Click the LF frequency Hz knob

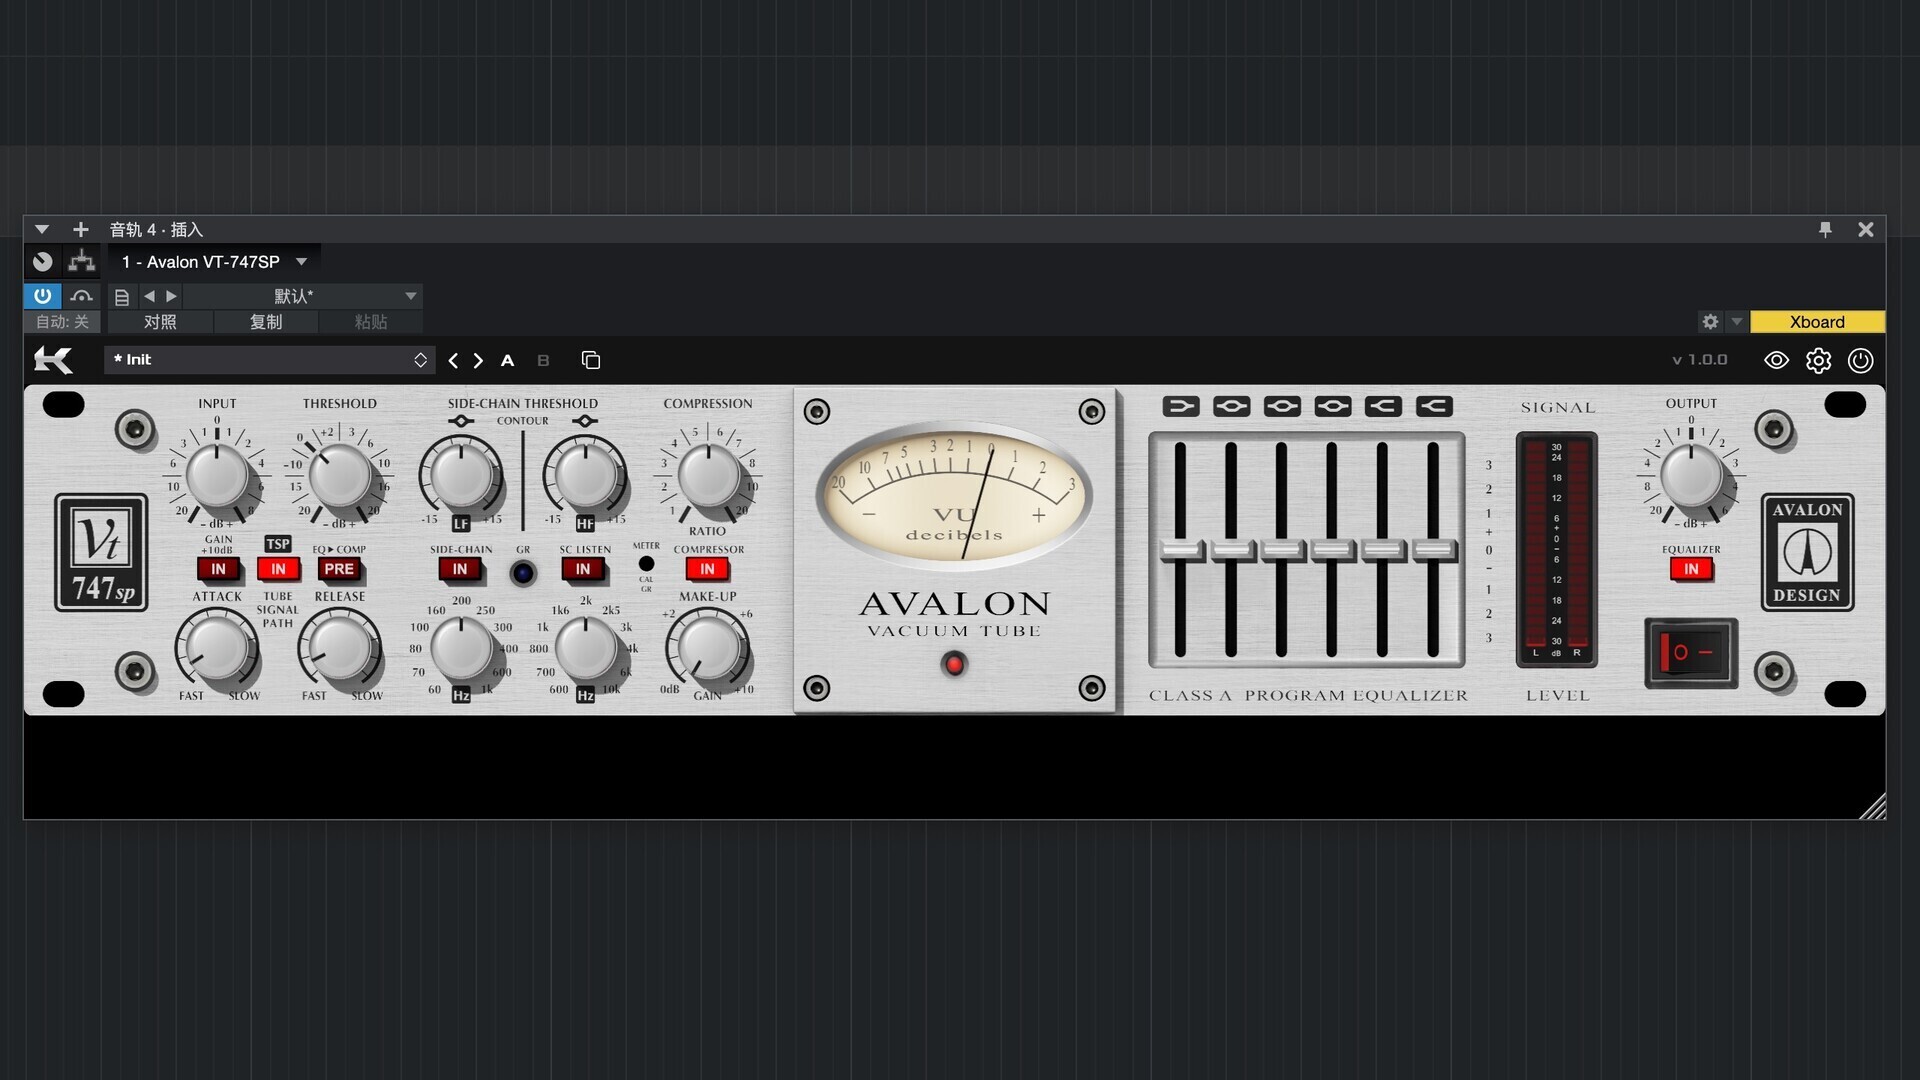[x=461, y=649]
